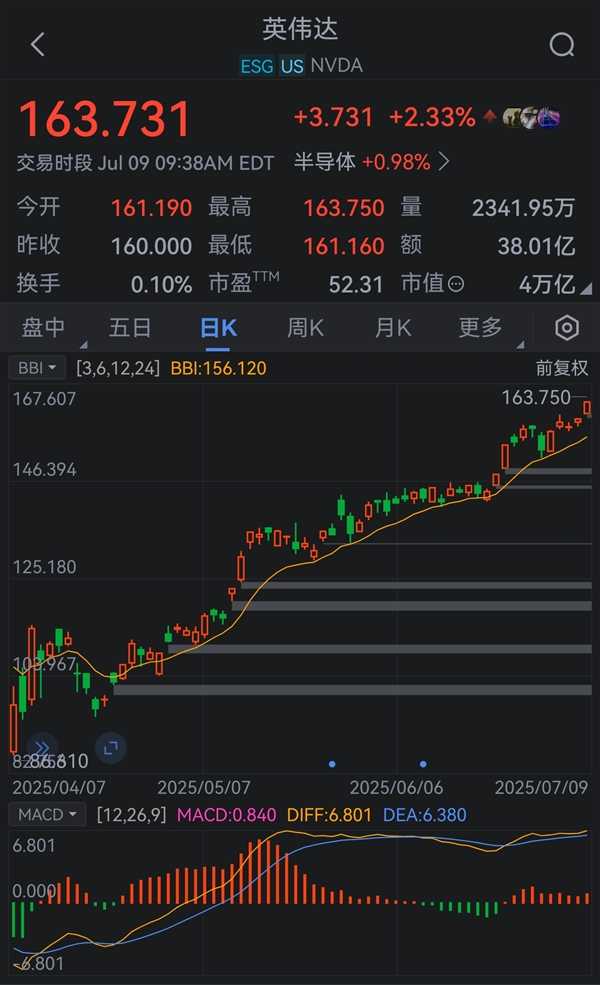Click the ESG tag badge
This screenshot has height=985, width=600.
pos(257,66)
